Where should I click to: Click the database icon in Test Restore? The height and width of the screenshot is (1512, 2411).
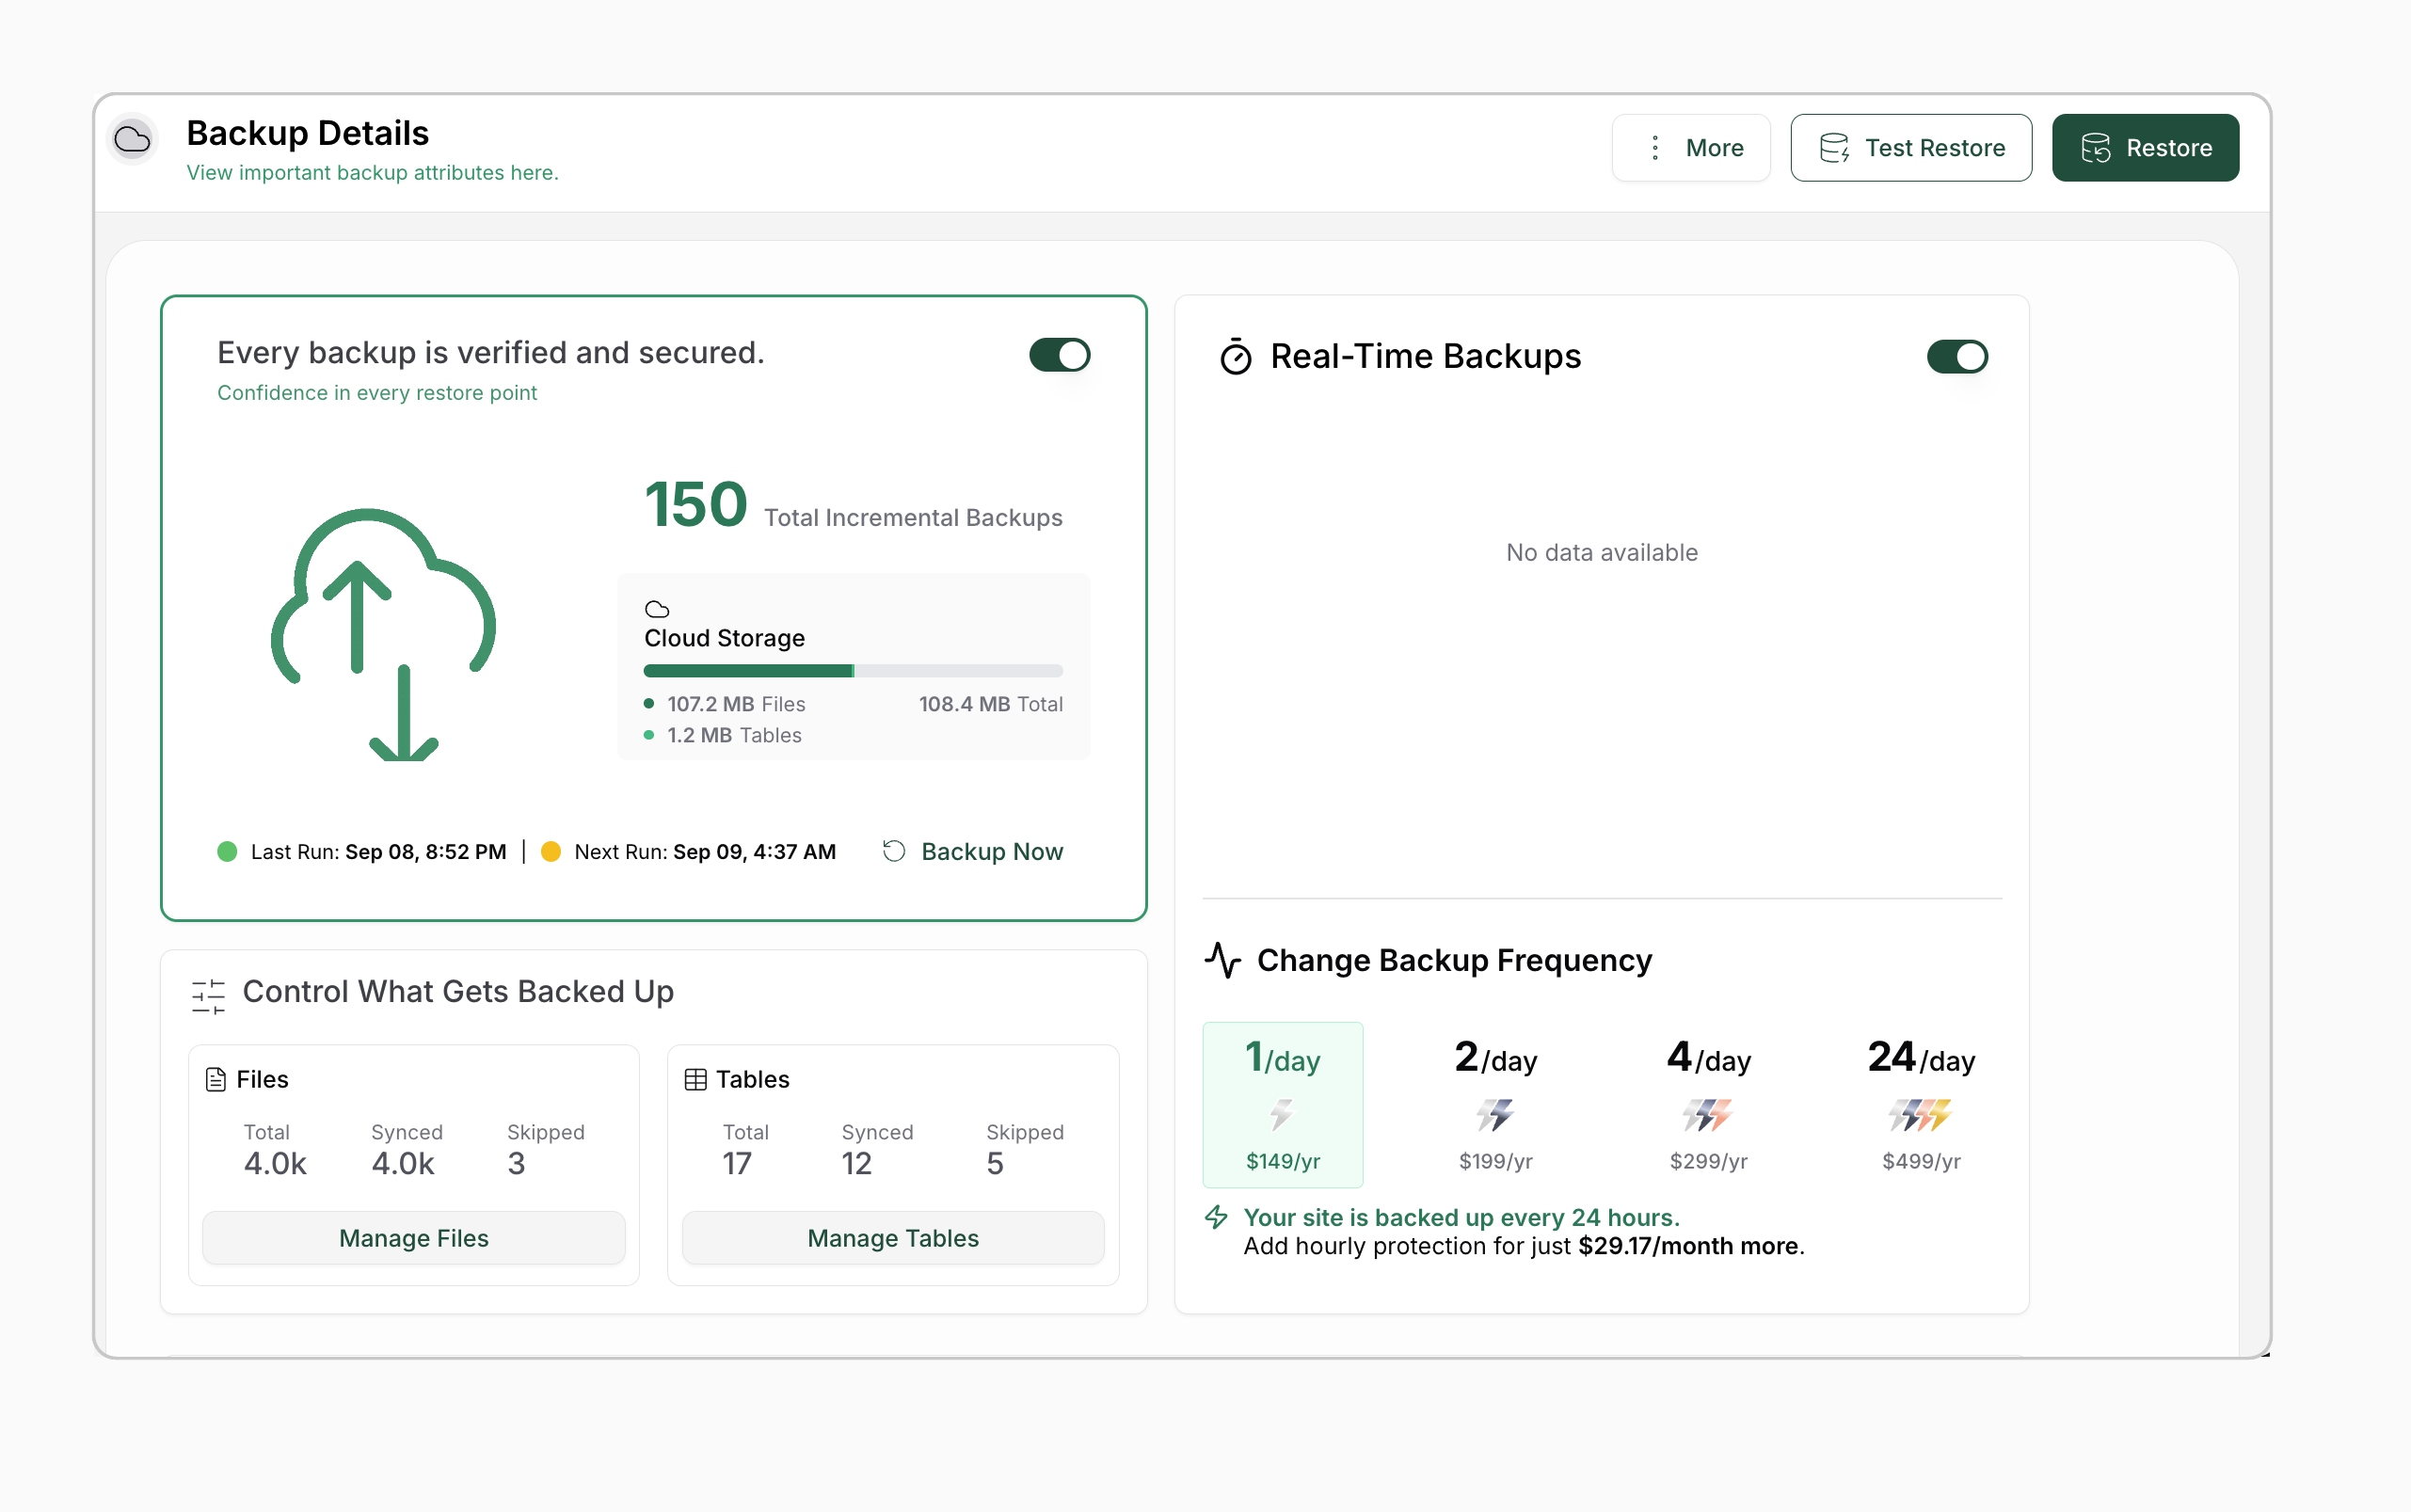[1834, 148]
